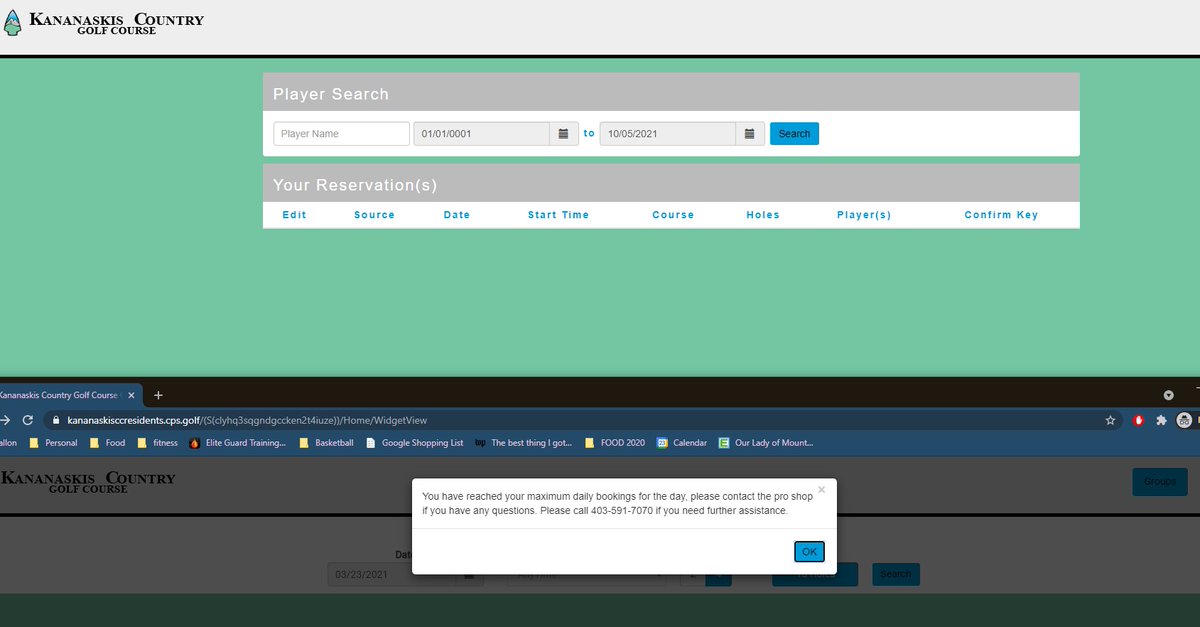Open the Calendar bookmark
The image size is (1200, 627).
click(x=682, y=443)
